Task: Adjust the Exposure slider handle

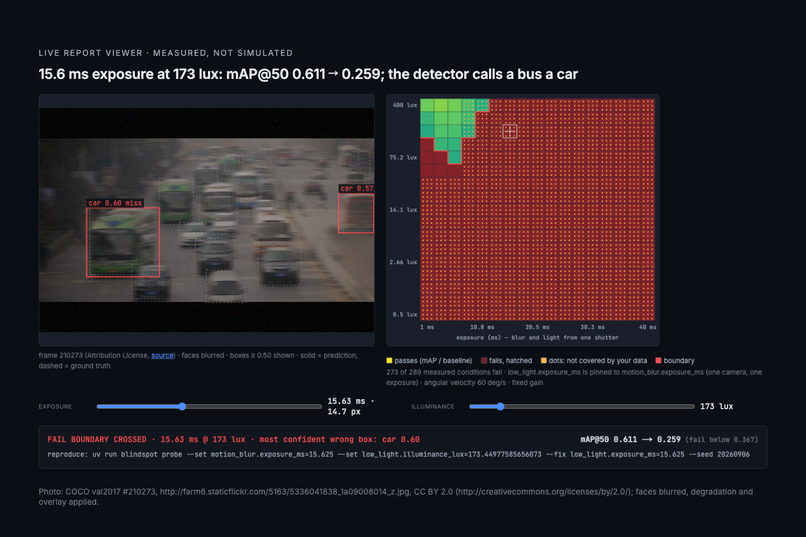Action: (182, 406)
